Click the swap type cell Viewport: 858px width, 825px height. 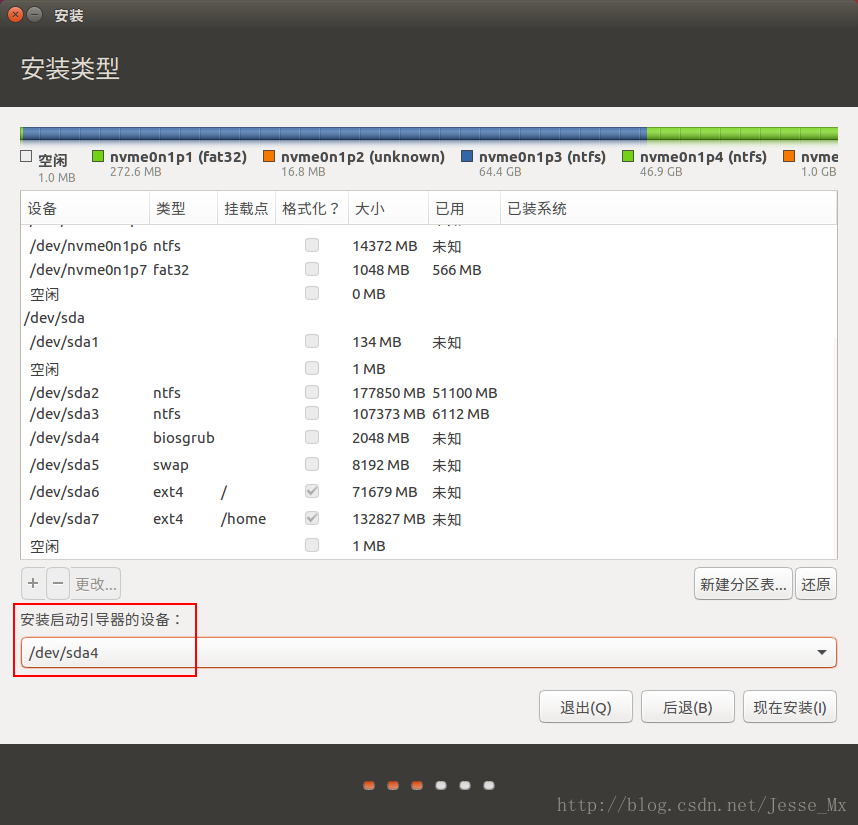171,465
